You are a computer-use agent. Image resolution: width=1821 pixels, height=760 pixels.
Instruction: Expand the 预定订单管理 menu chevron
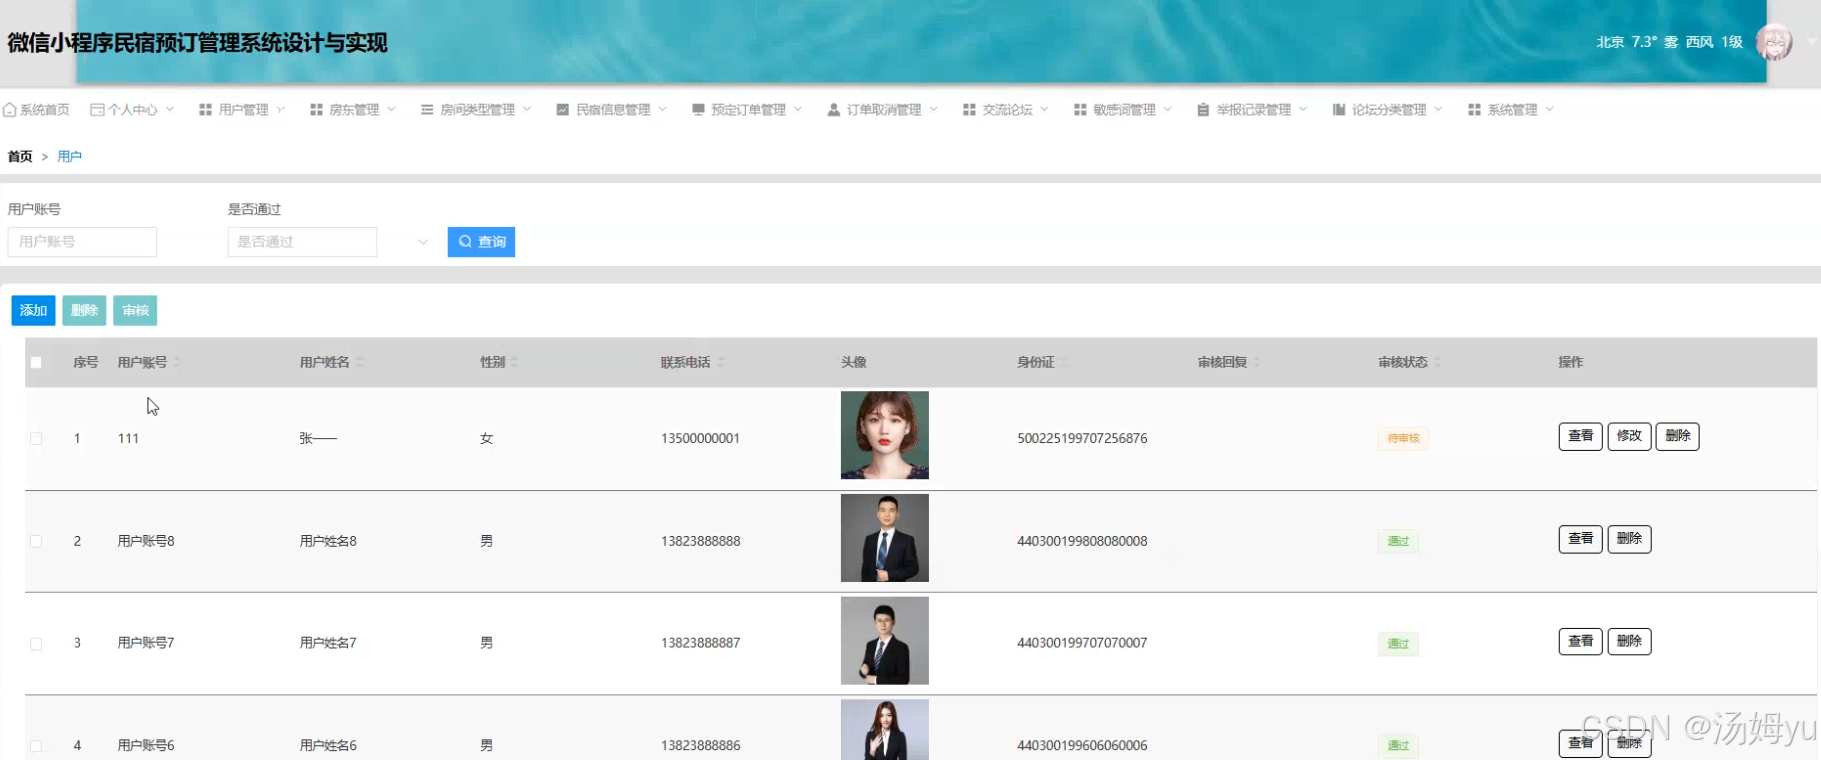(798, 110)
